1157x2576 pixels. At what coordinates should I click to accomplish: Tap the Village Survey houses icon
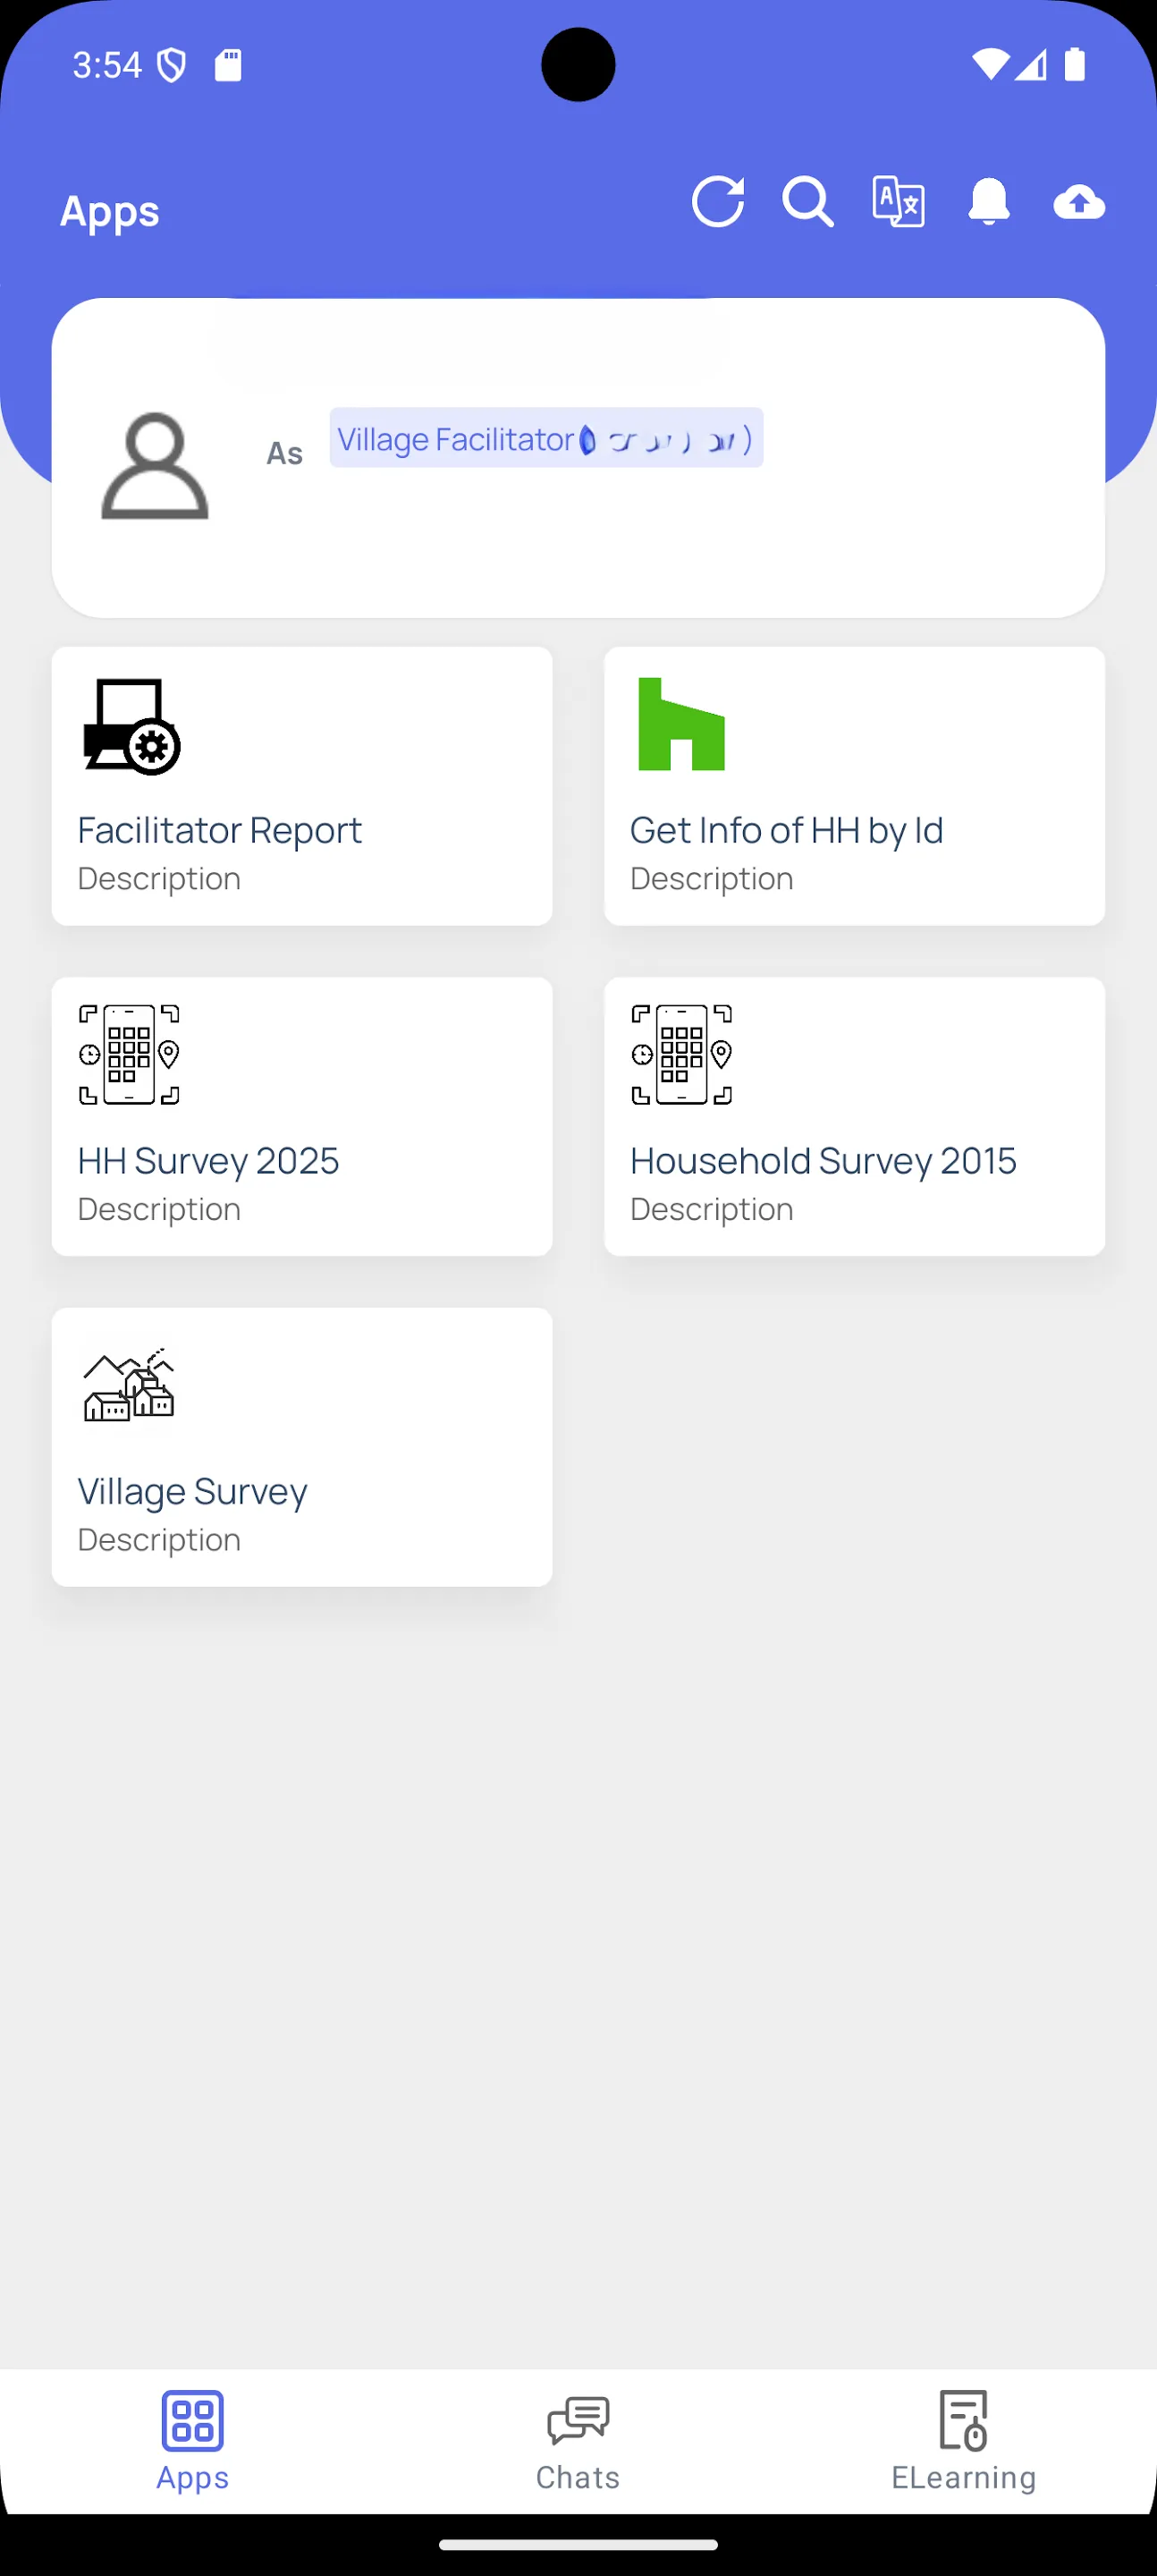(129, 1384)
